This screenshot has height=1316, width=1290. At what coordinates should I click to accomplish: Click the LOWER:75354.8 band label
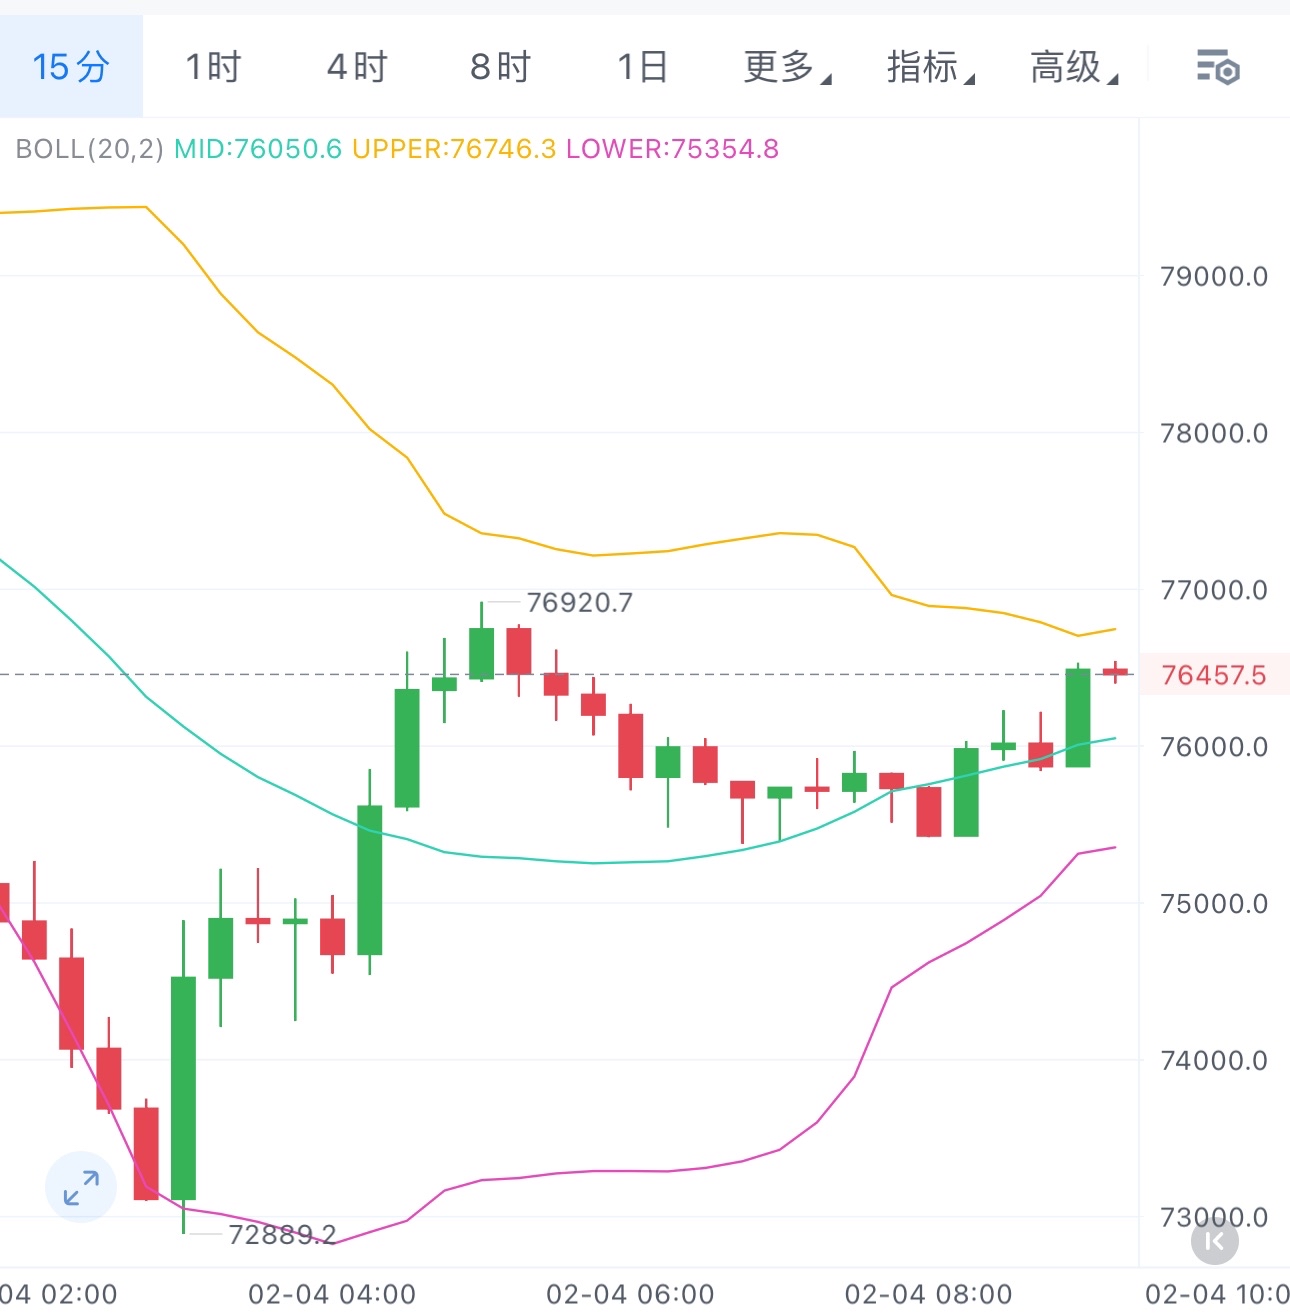(672, 149)
